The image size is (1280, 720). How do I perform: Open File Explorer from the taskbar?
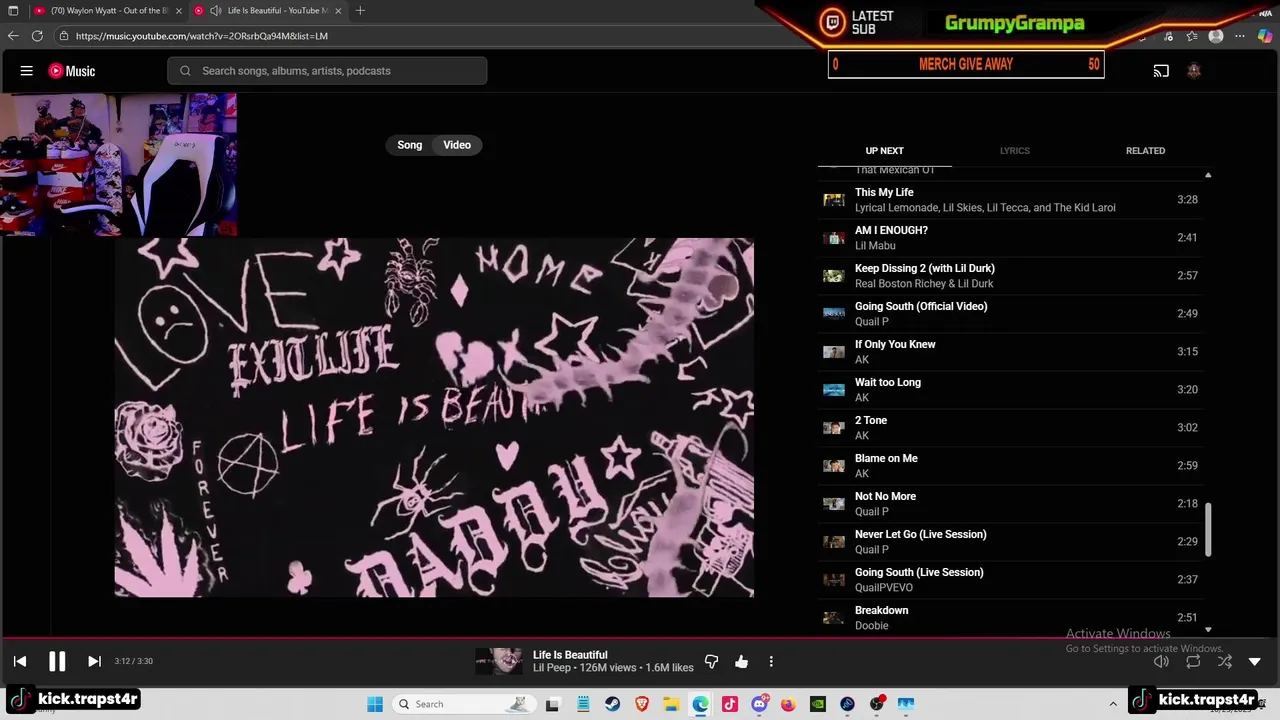click(x=672, y=704)
